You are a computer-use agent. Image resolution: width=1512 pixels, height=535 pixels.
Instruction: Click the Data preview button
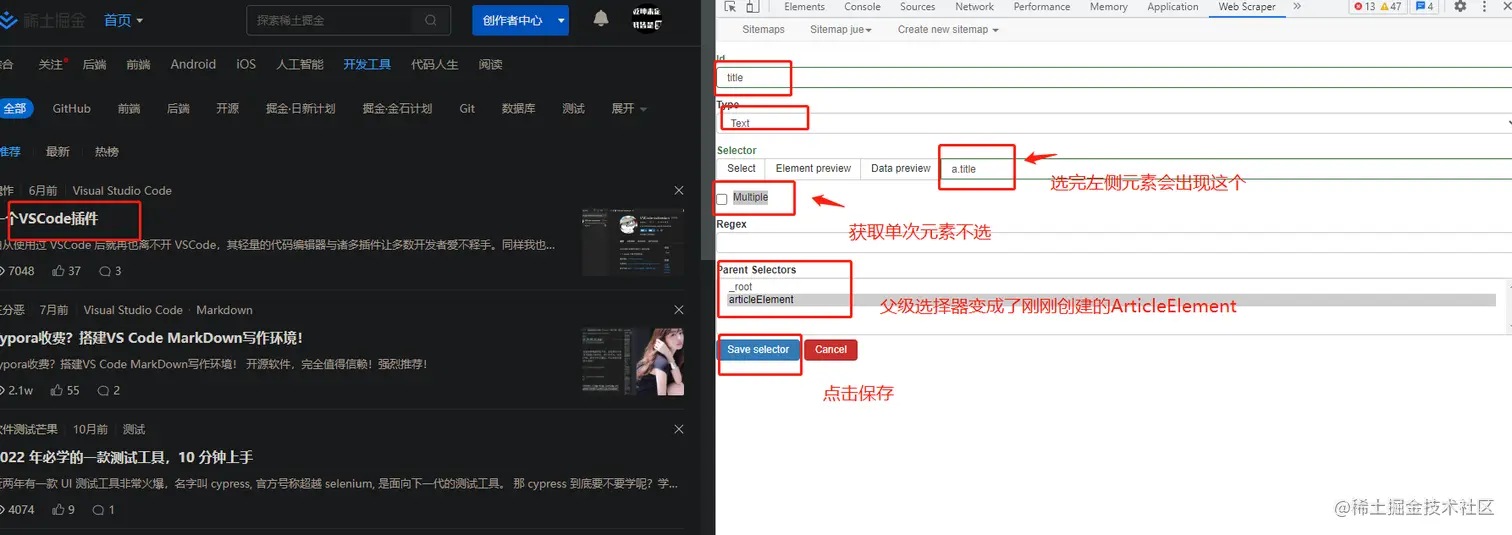click(900, 168)
